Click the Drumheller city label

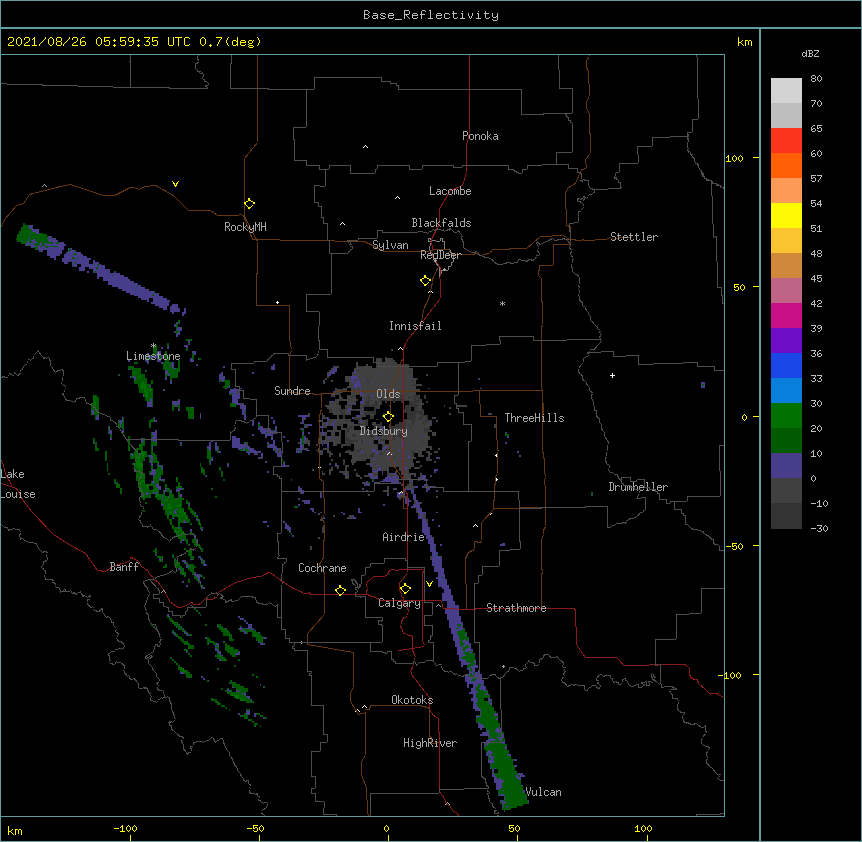(638, 487)
